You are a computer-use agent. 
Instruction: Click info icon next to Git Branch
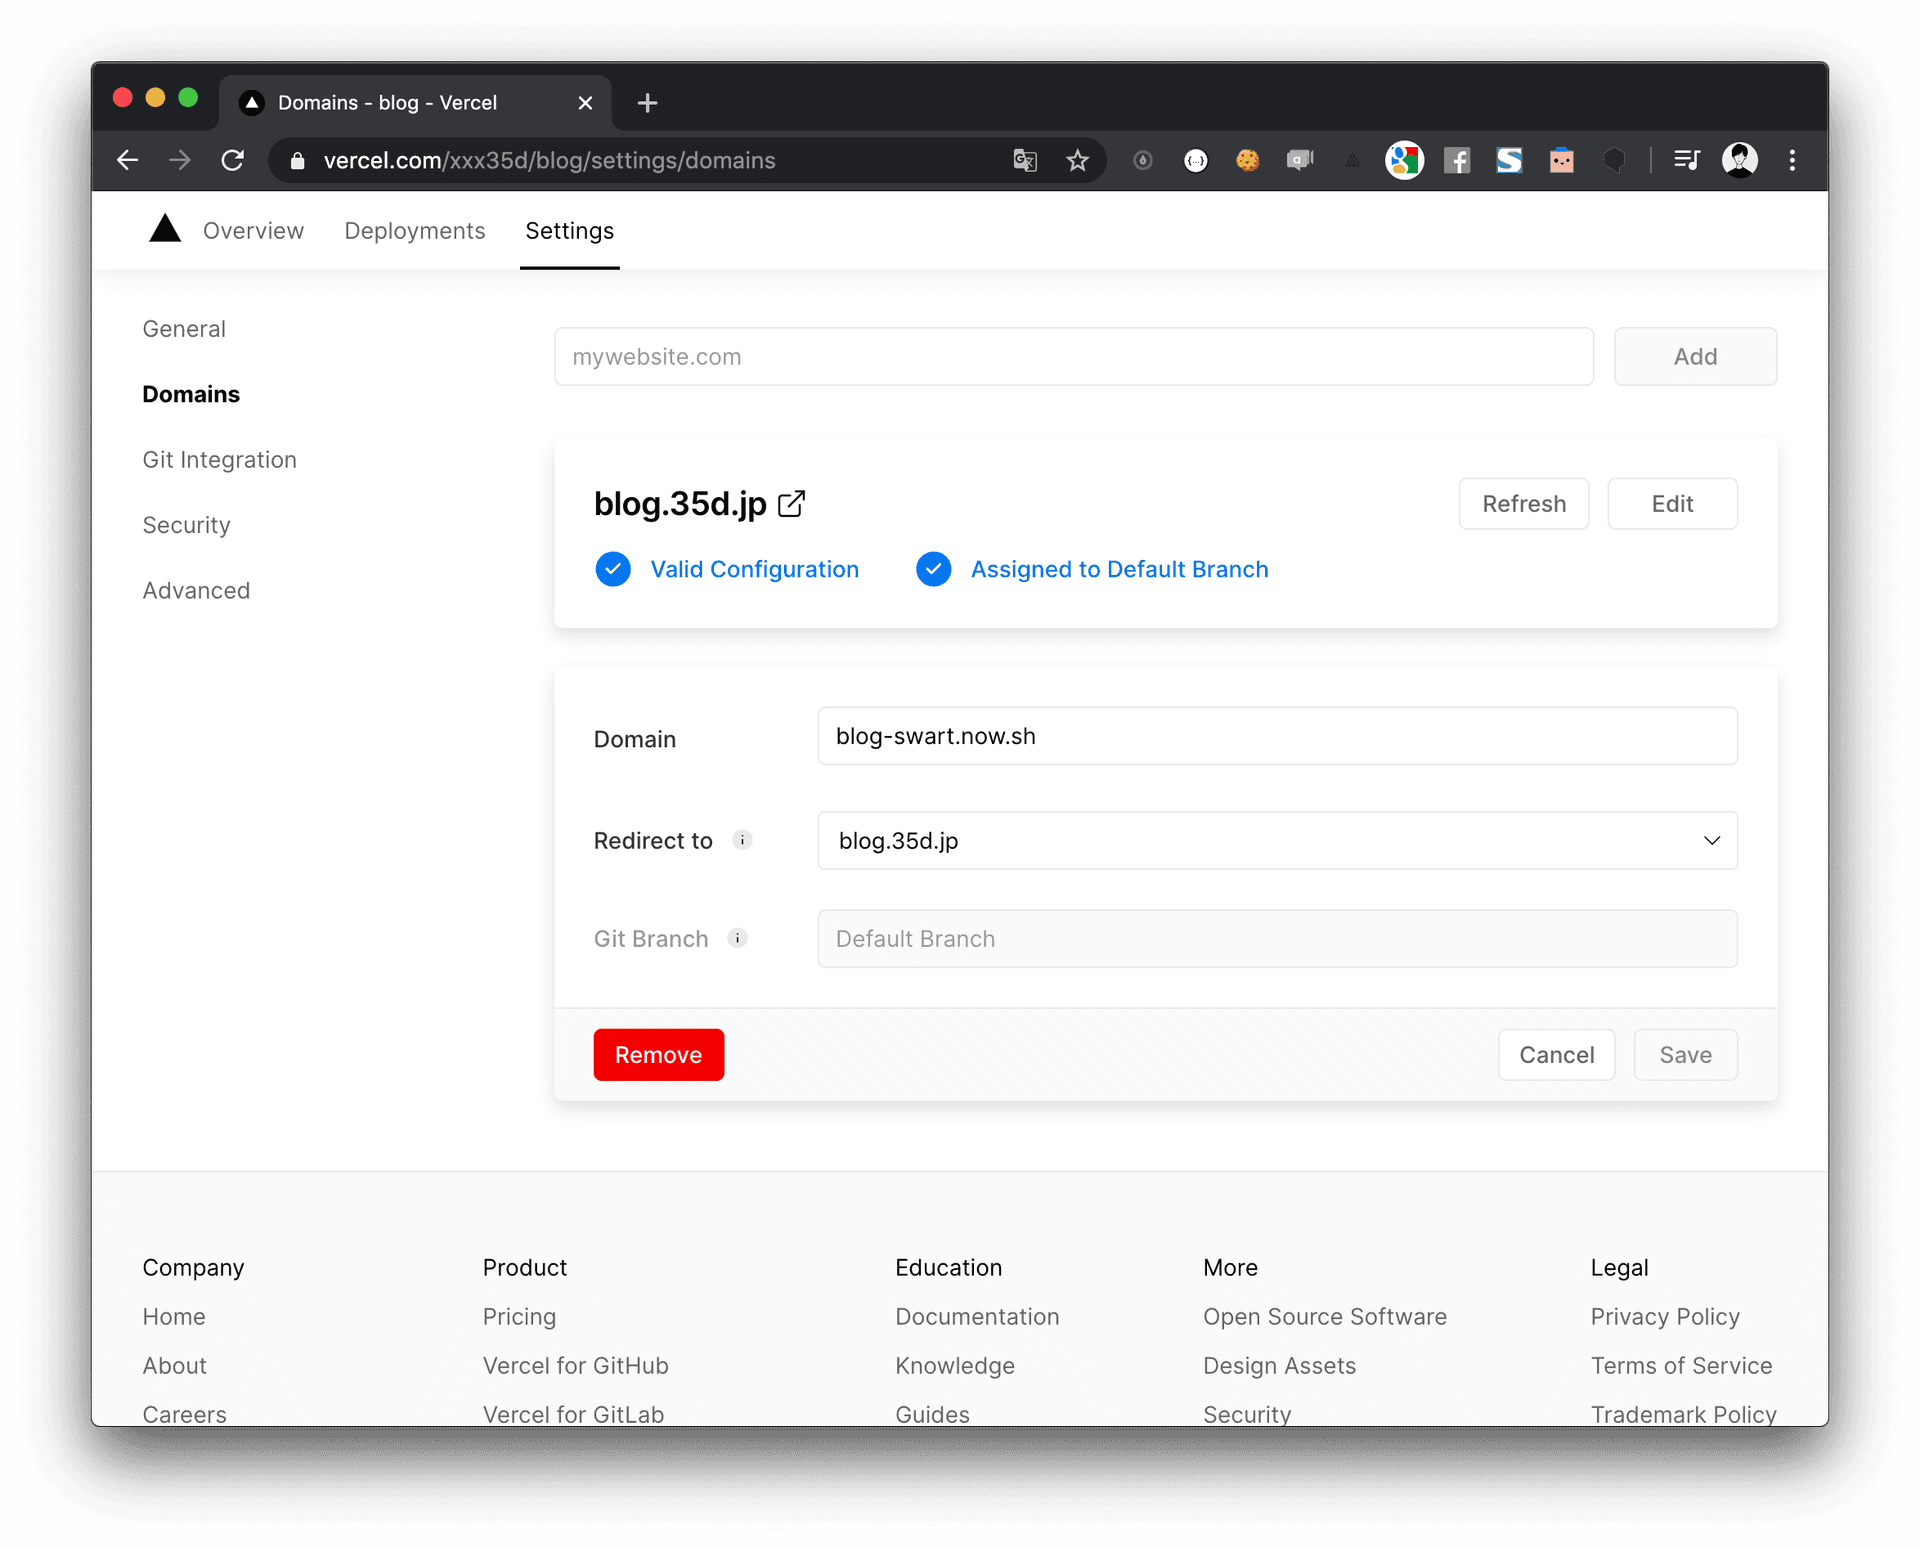[737, 938]
